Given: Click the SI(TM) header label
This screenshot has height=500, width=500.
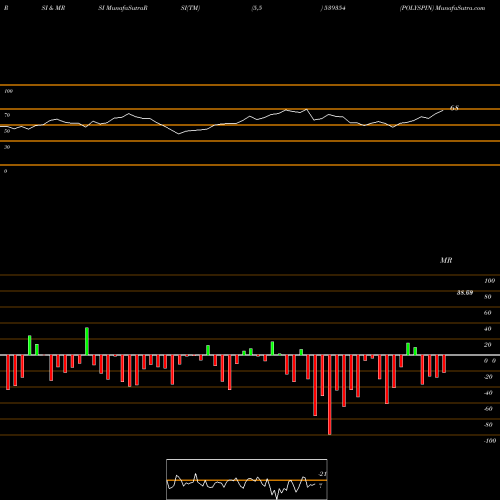Looking at the screenshot, I should pyautogui.click(x=190, y=8).
